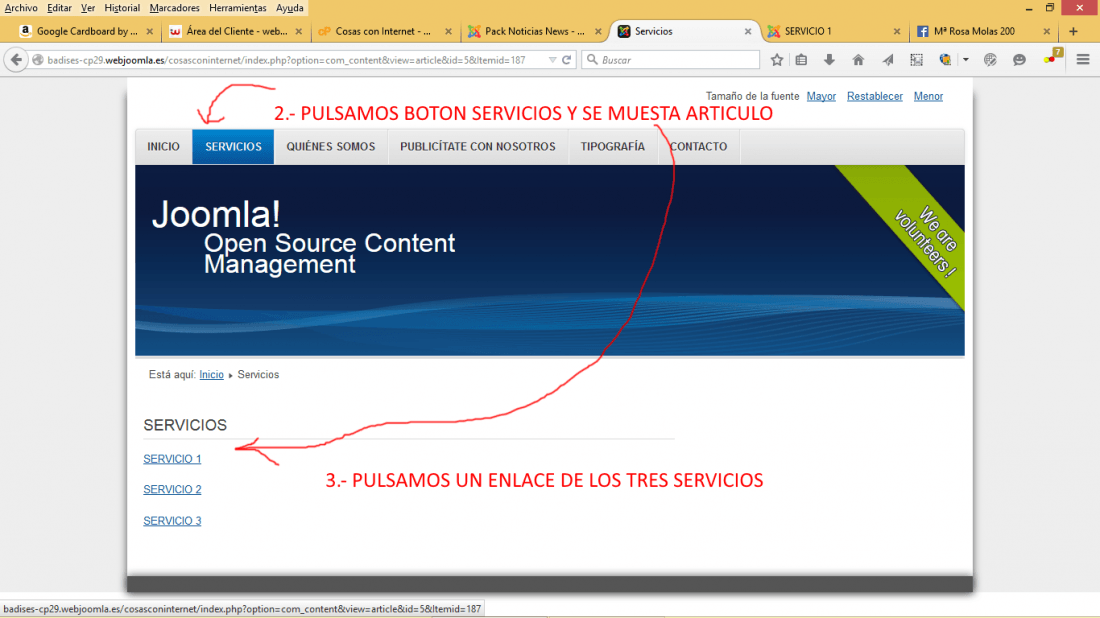Open the bookmarks list icon
This screenshot has width=1100, height=618.
801,60
